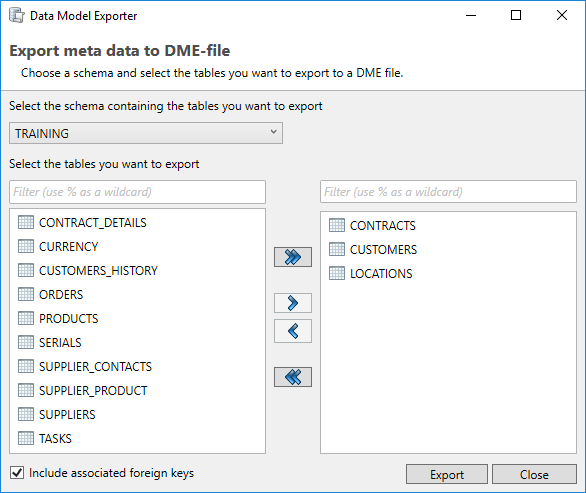586x493 pixels.
Task: Click the table icon beside TASKS
Action: point(26,438)
